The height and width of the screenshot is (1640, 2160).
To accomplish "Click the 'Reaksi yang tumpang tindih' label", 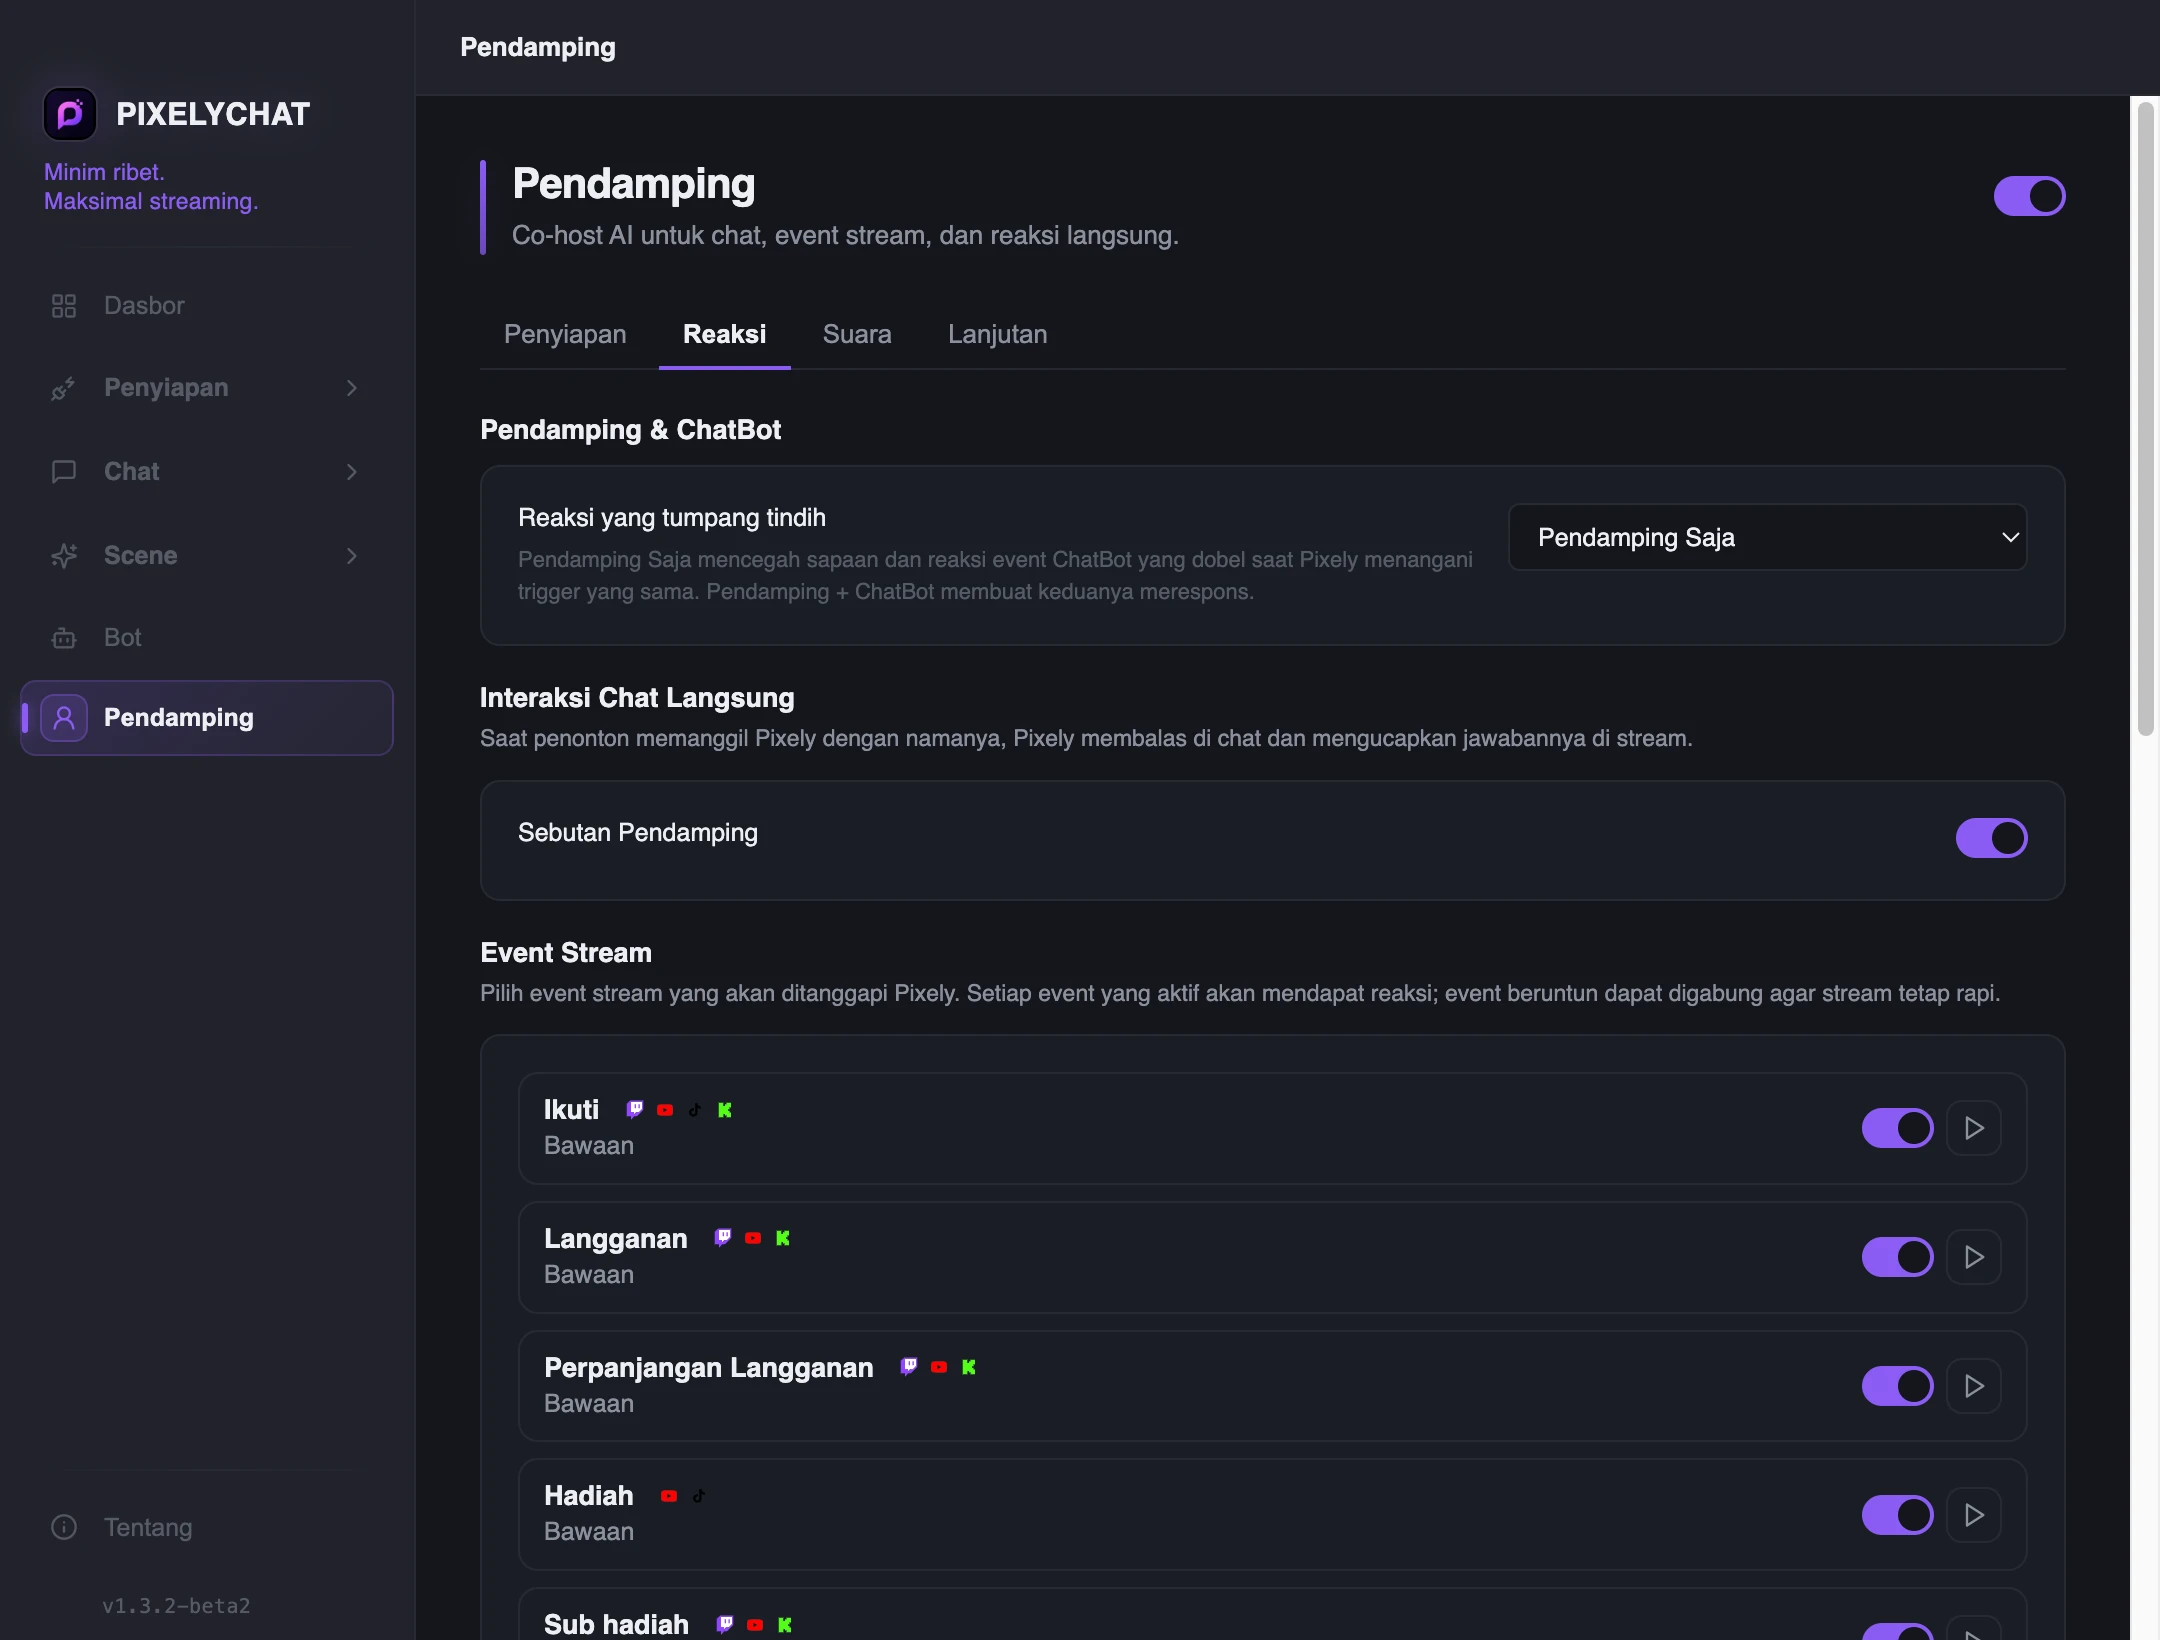I will click(672, 518).
